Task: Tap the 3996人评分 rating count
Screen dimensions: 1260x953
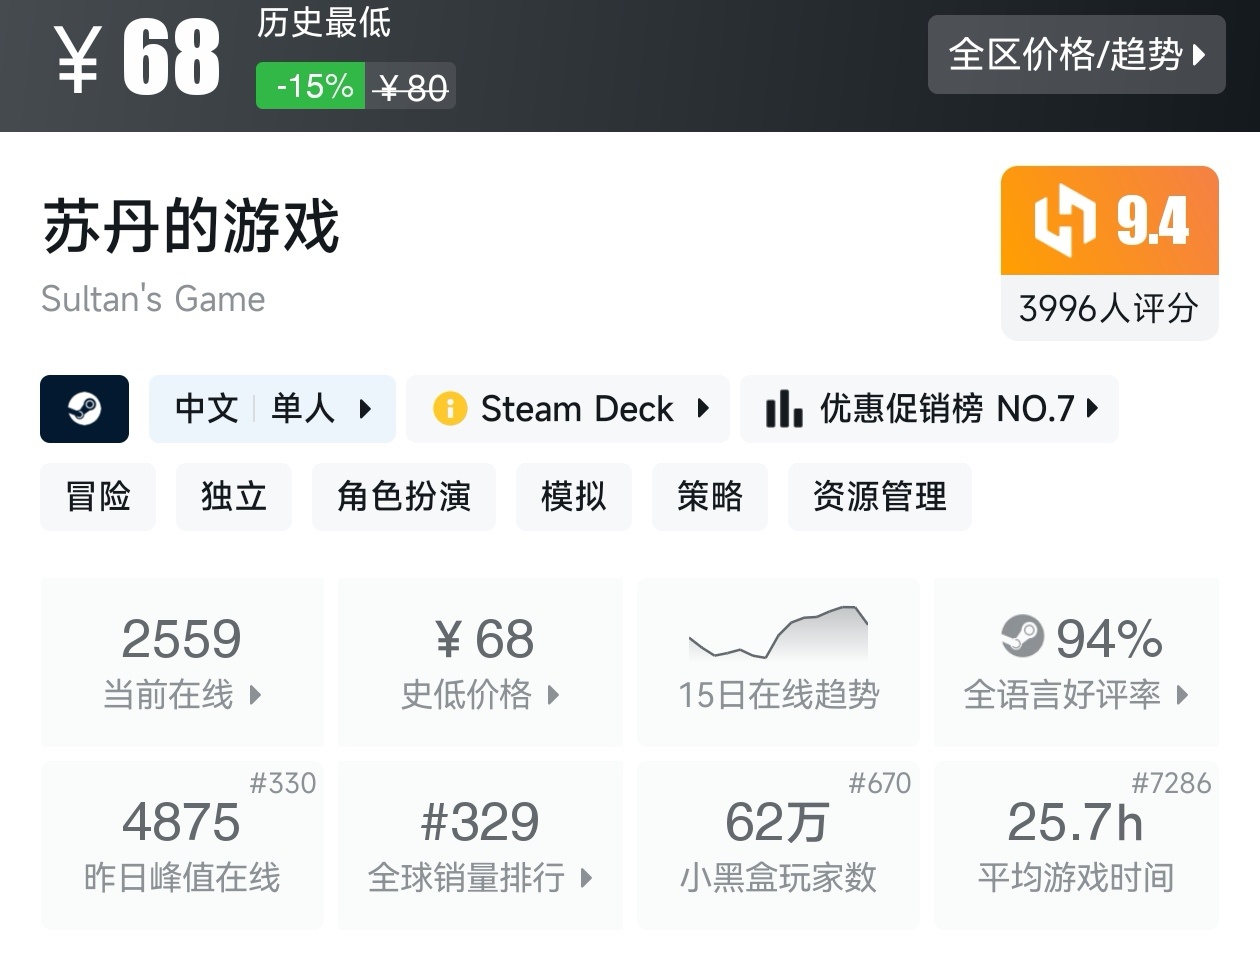Action: click(x=1109, y=308)
